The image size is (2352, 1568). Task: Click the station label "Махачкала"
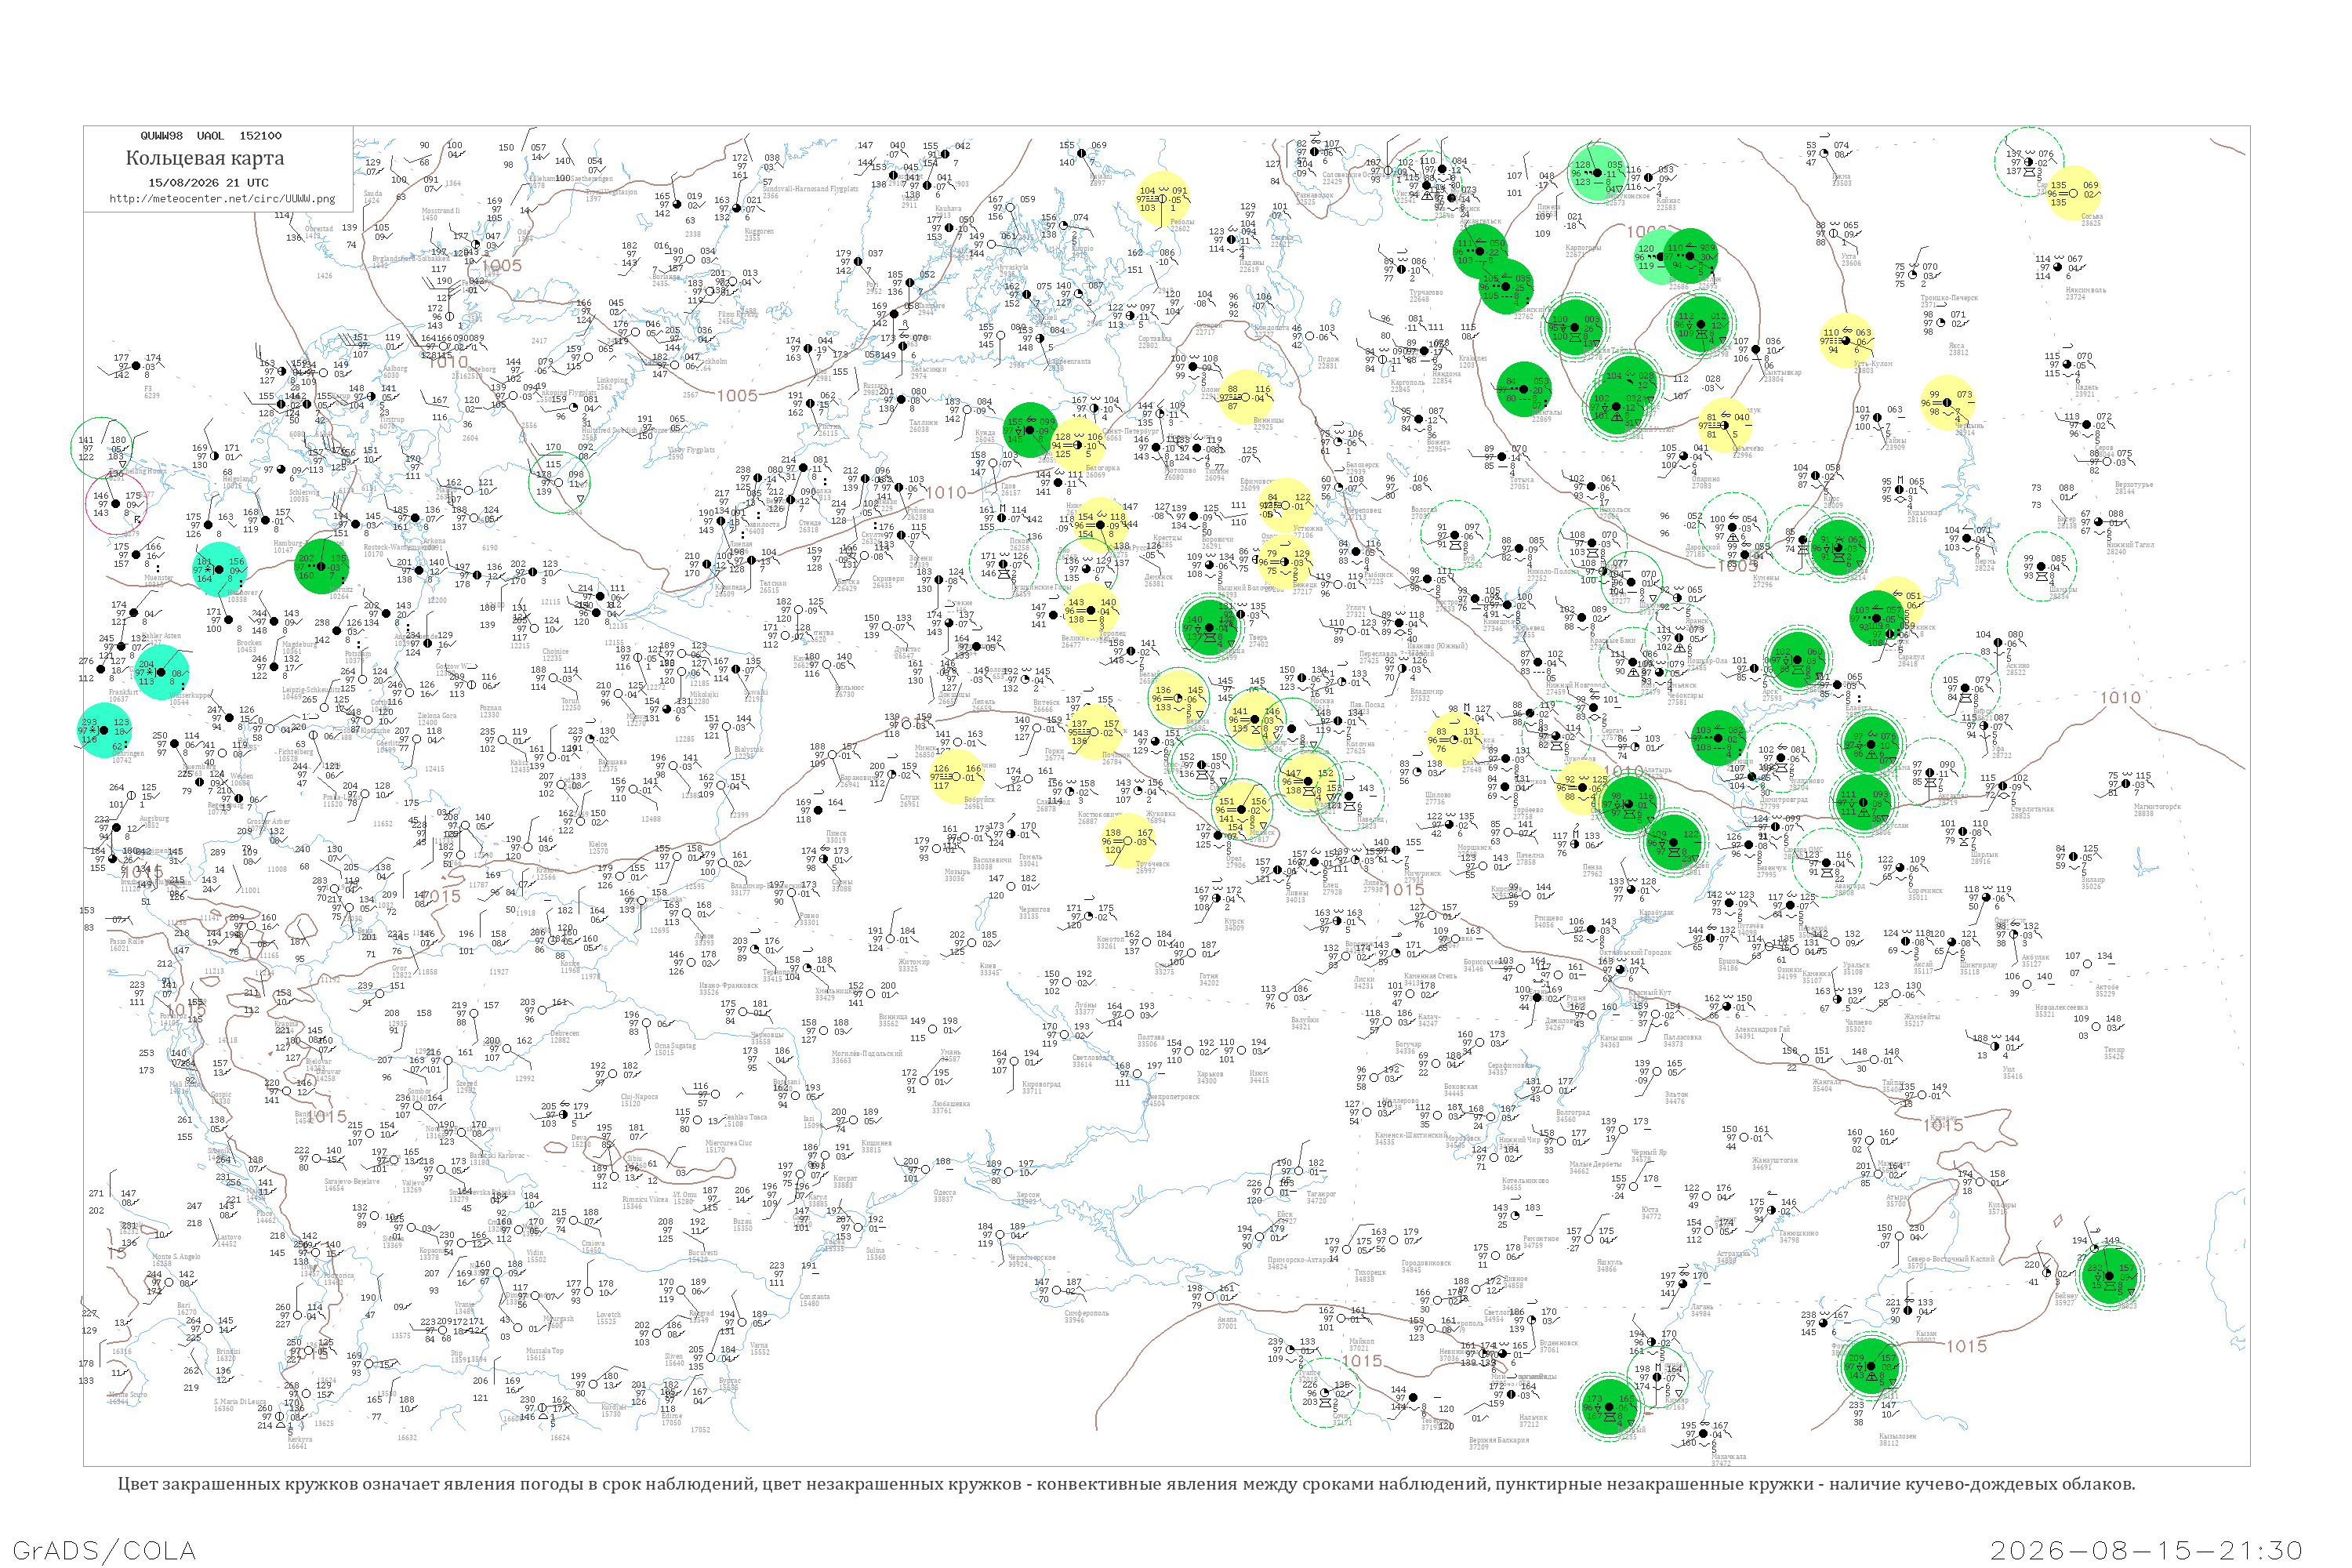tap(1727, 1458)
